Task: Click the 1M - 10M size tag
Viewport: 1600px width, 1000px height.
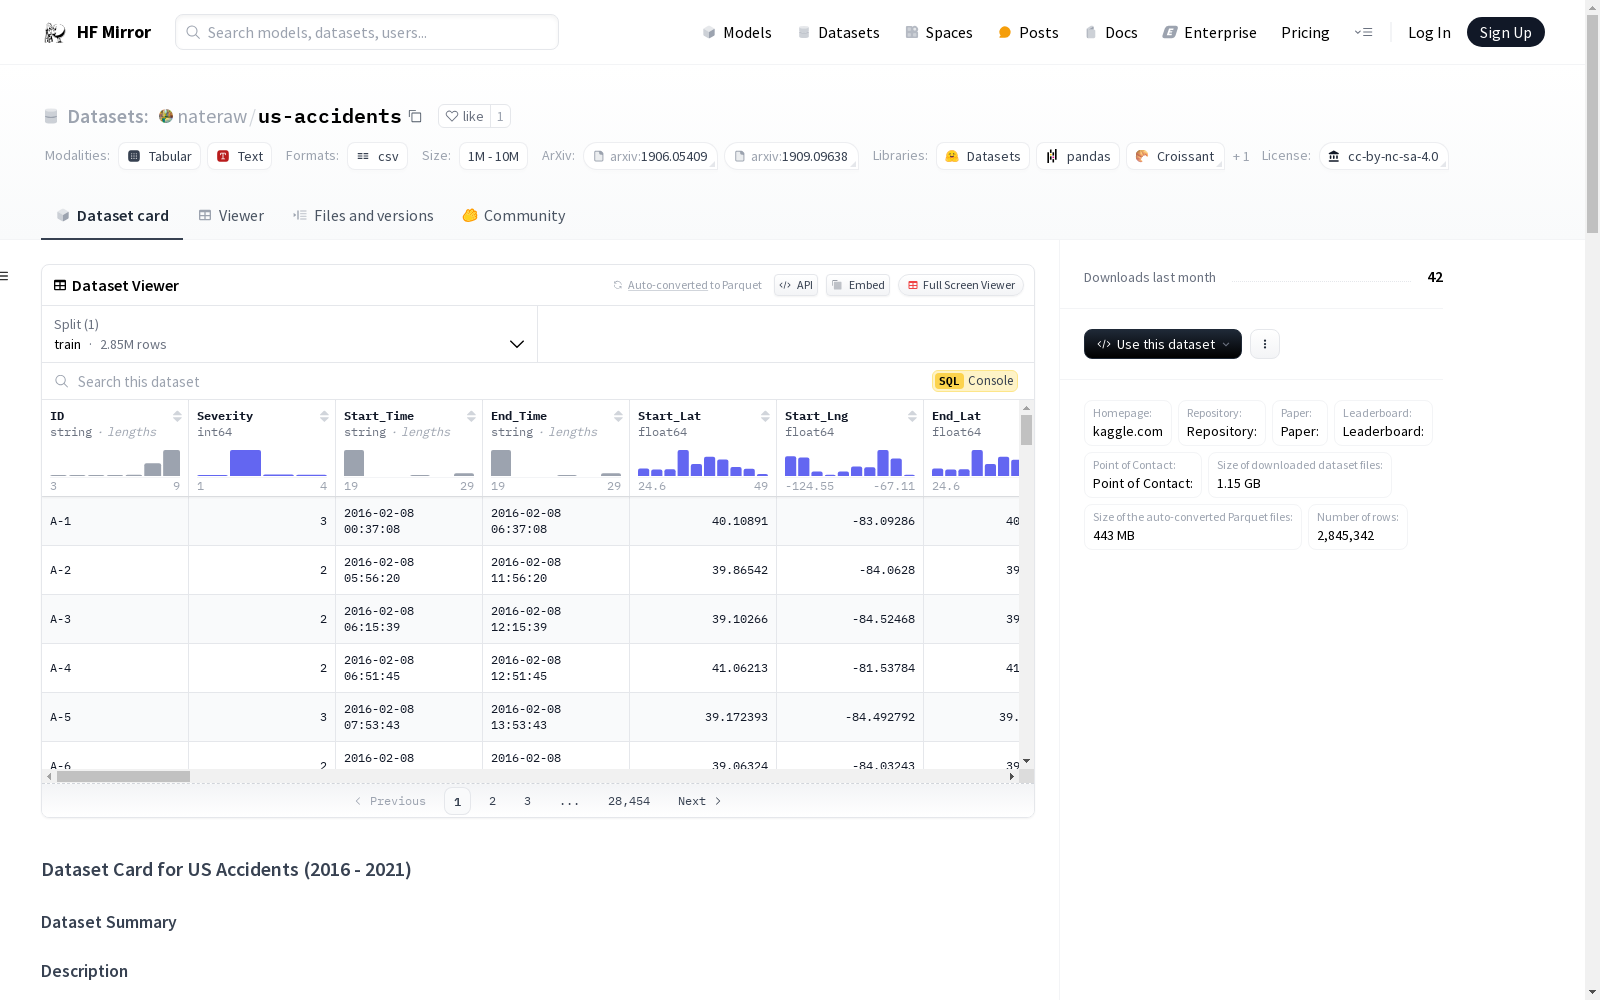Action: (493, 156)
